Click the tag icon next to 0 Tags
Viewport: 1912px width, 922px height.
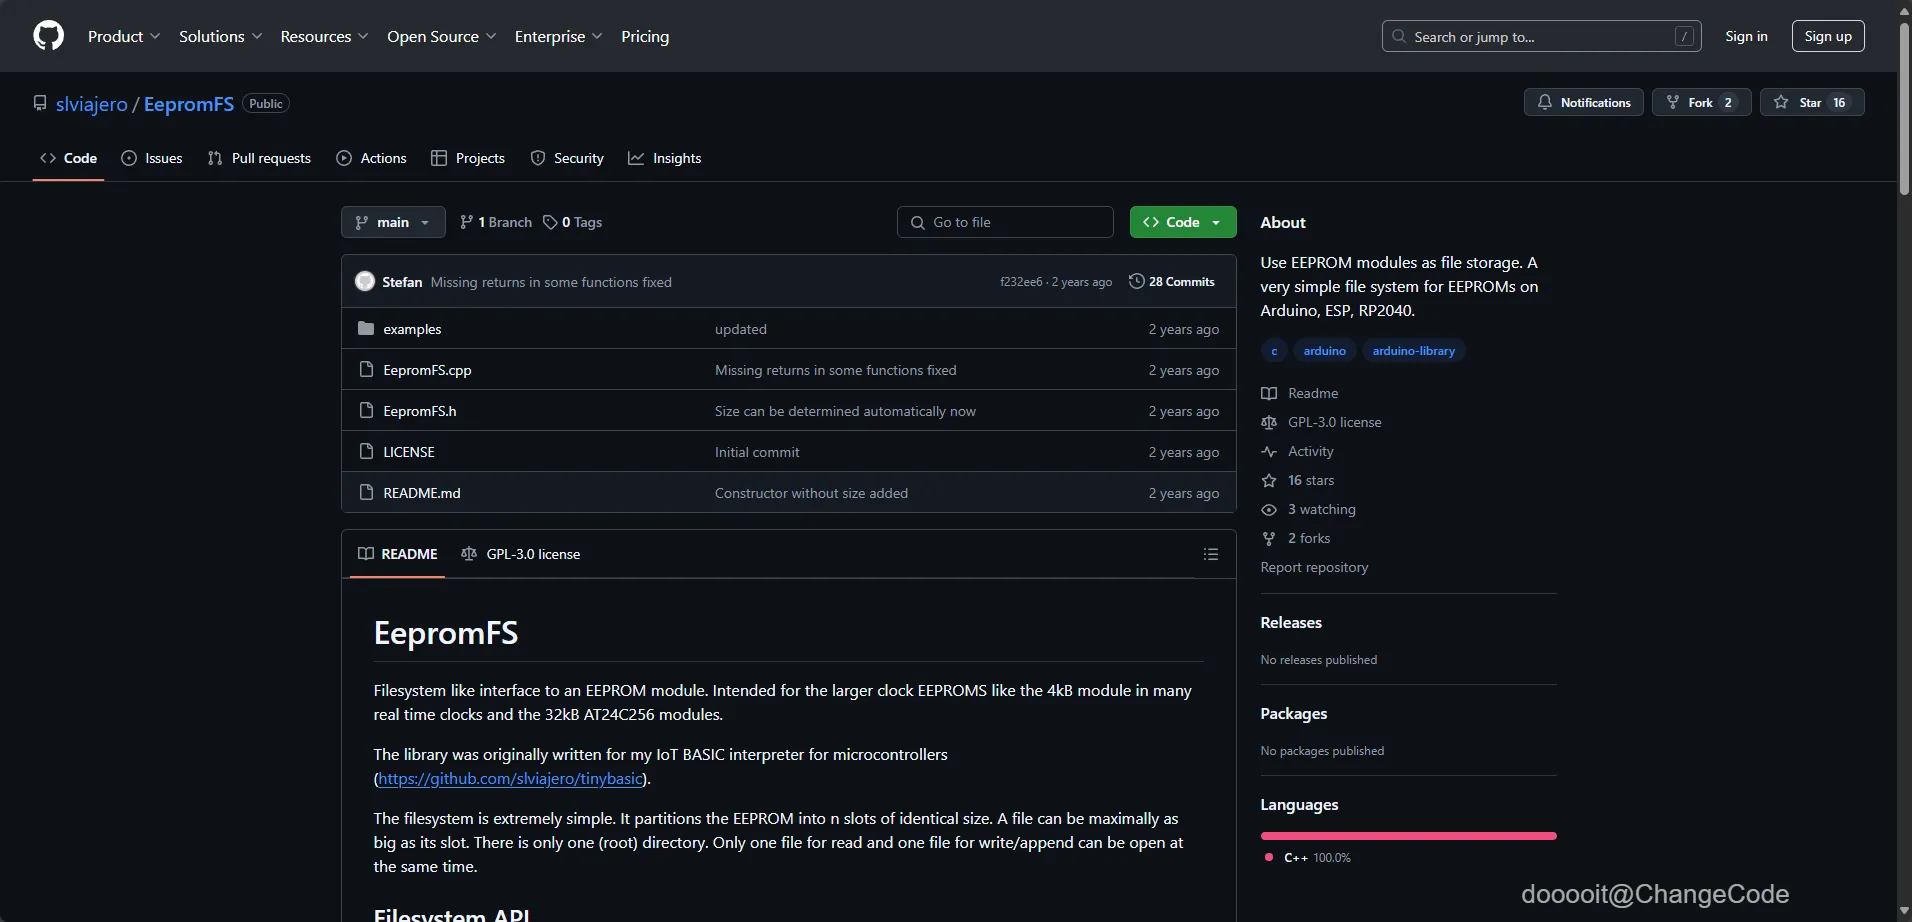[550, 222]
